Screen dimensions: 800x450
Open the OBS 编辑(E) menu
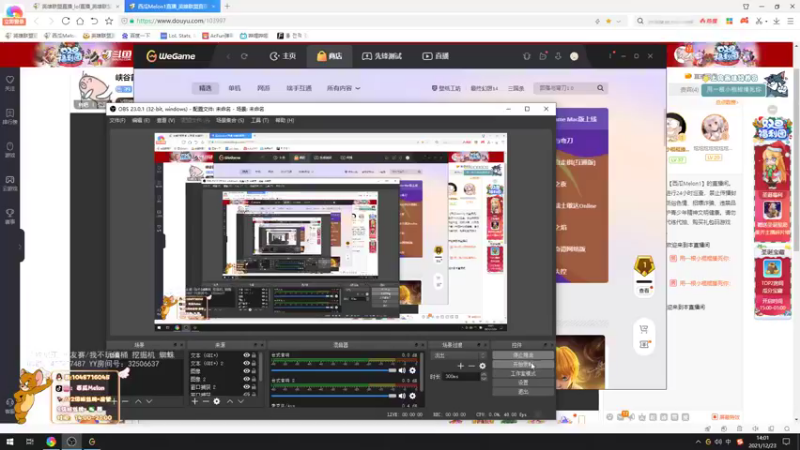pos(141,120)
